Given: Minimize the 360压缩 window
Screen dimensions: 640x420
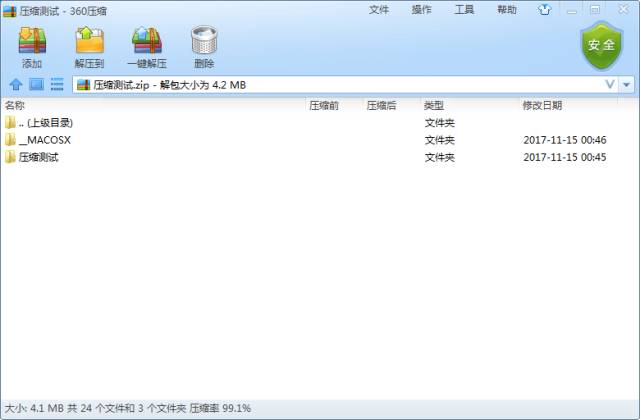Looking at the screenshot, I should tap(572, 10).
